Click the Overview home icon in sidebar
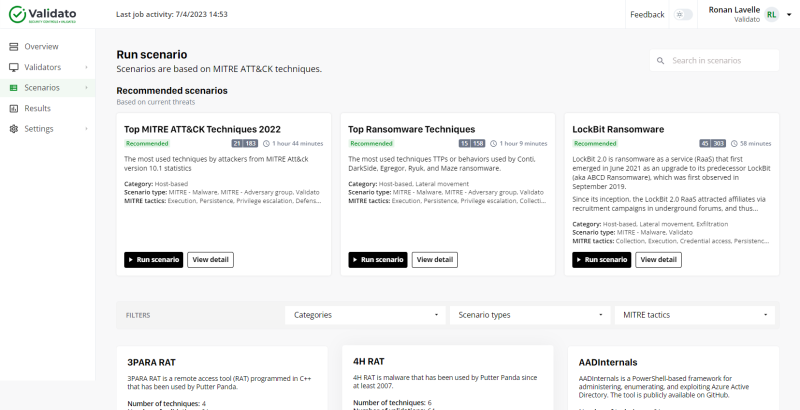 tap(14, 47)
